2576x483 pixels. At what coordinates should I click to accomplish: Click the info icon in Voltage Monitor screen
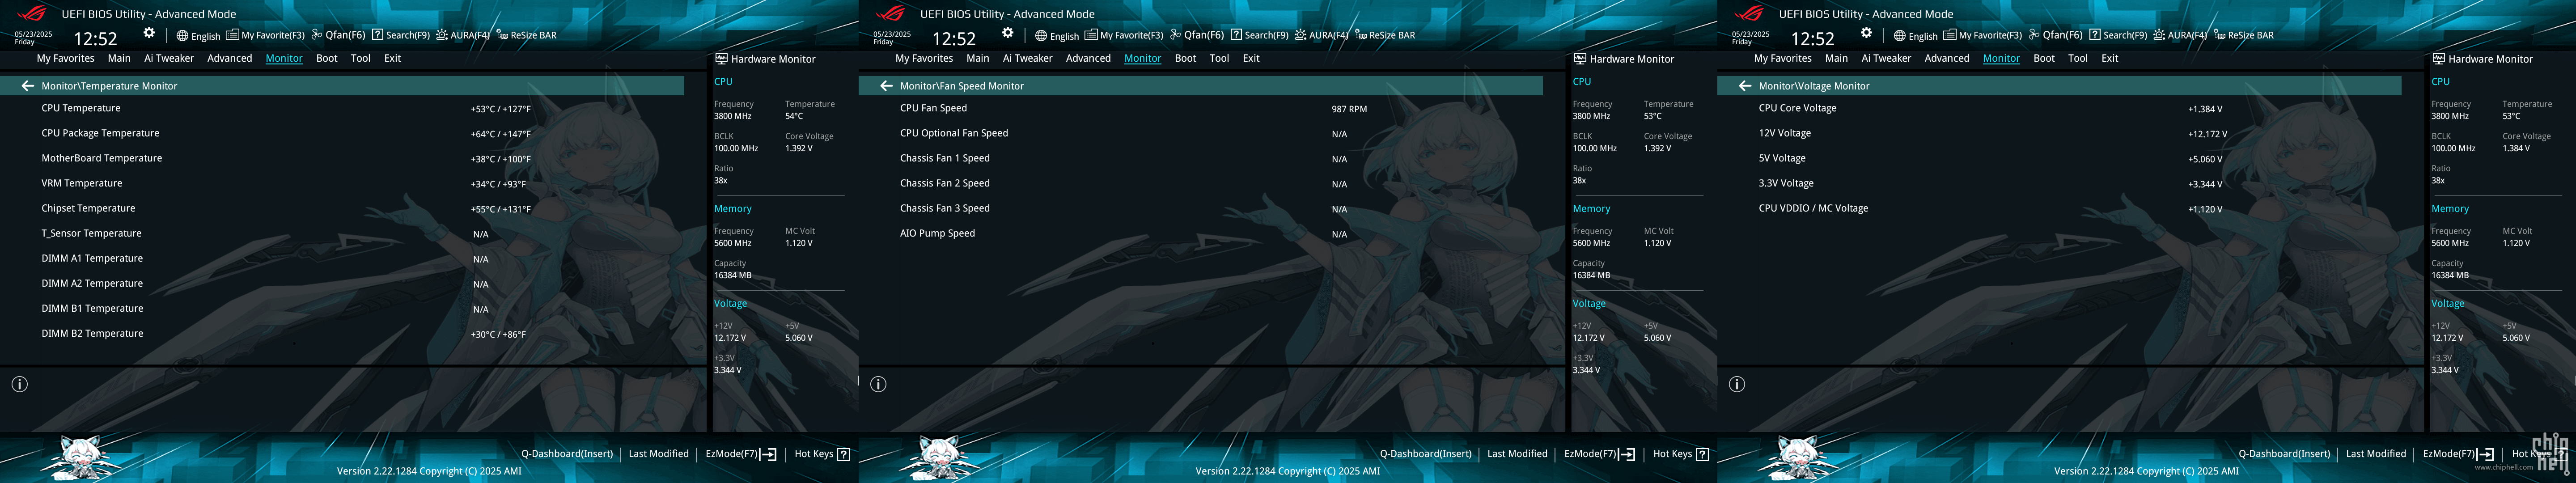click(x=1737, y=384)
